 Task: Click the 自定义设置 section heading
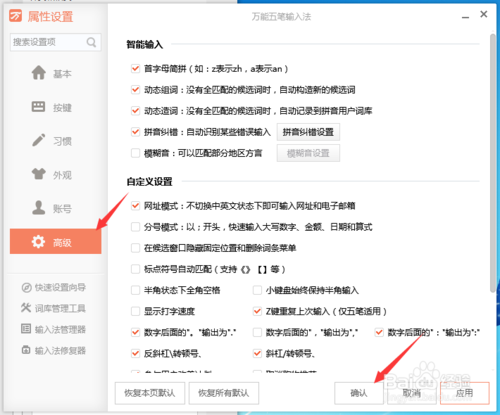[x=149, y=181]
